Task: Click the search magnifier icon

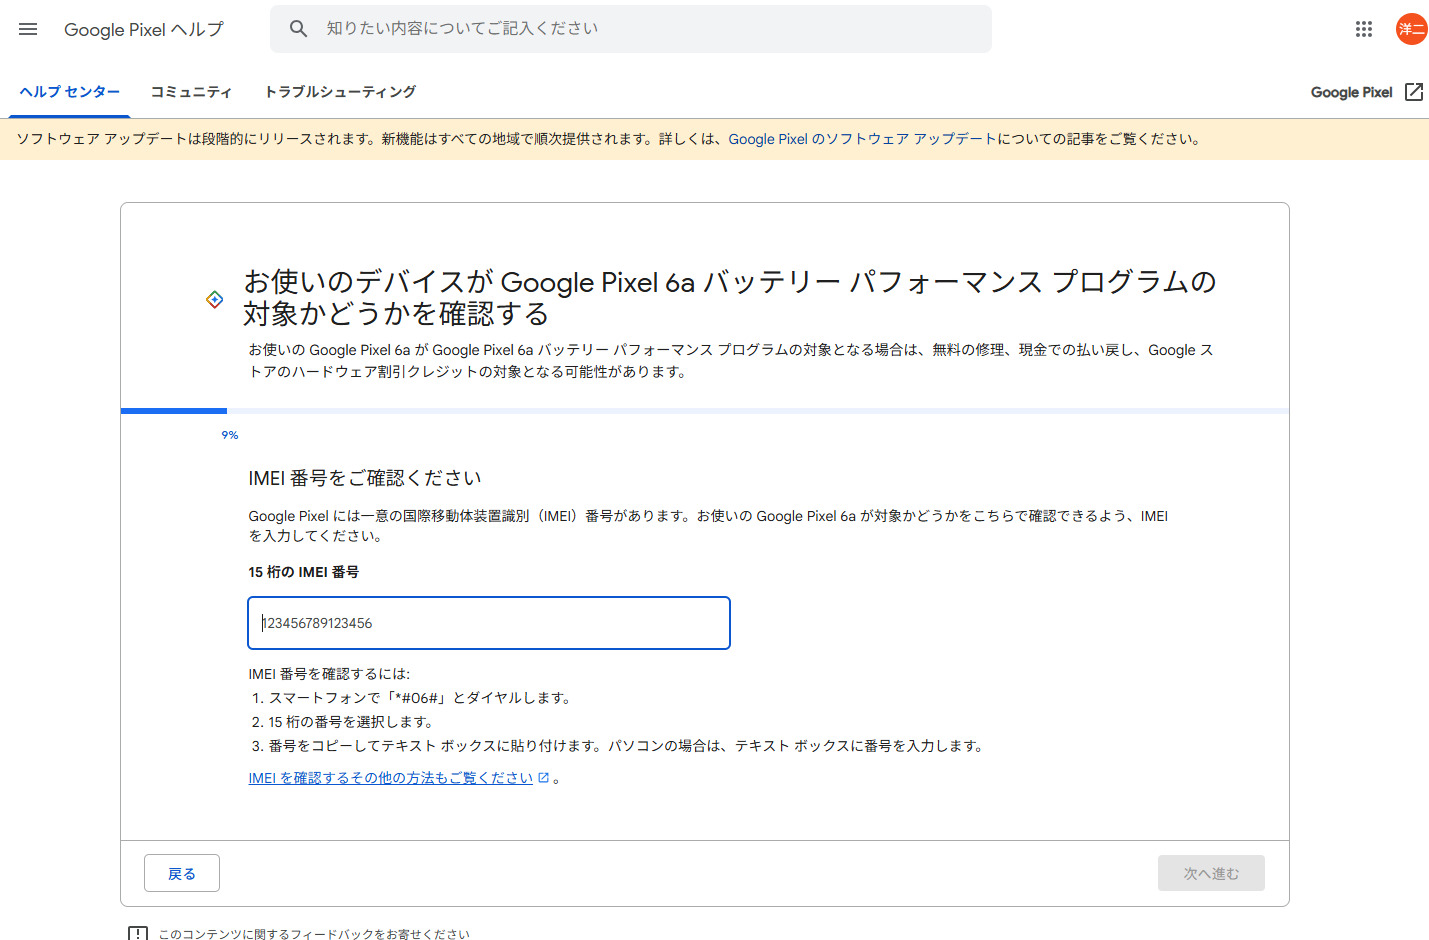Action: (x=298, y=29)
